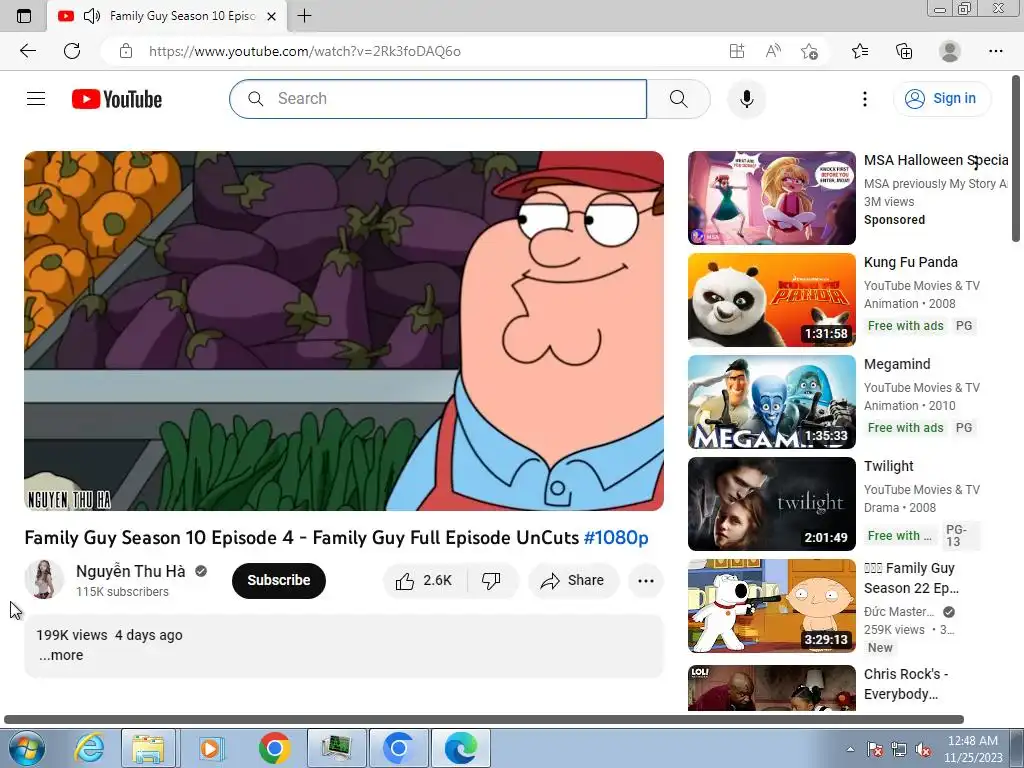View site information lock icon
The width and height of the screenshot is (1024, 768).
tap(126, 51)
